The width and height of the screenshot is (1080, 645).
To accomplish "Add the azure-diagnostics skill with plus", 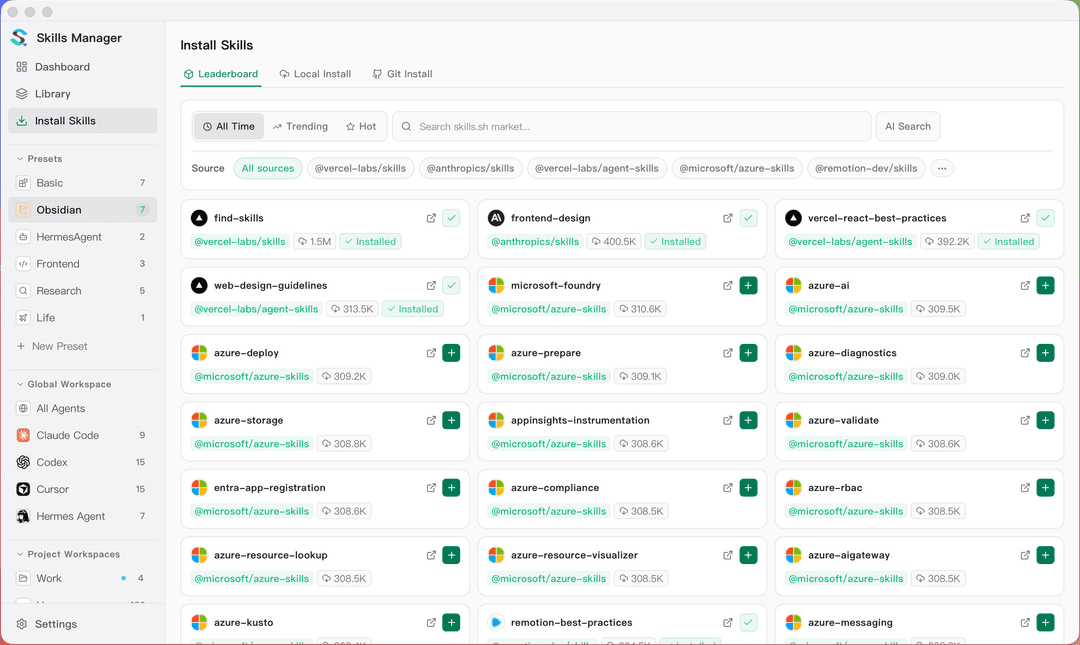I will (x=1046, y=353).
